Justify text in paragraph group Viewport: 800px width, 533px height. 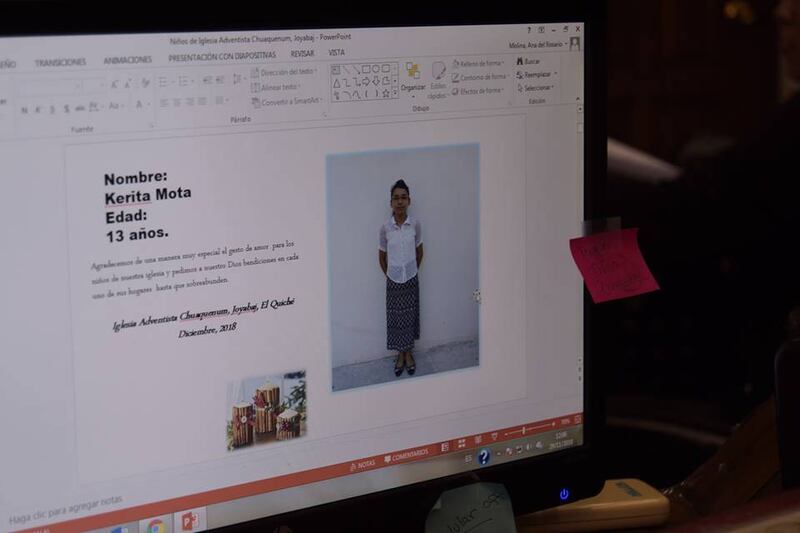pos(202,101)
